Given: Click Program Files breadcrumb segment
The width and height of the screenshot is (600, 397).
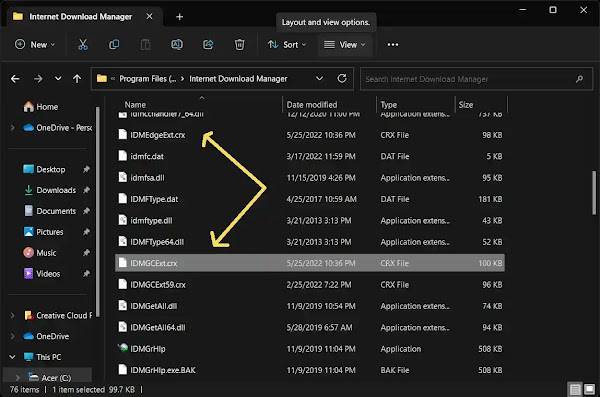Looking at the screenshot, I should coord(148,79).
